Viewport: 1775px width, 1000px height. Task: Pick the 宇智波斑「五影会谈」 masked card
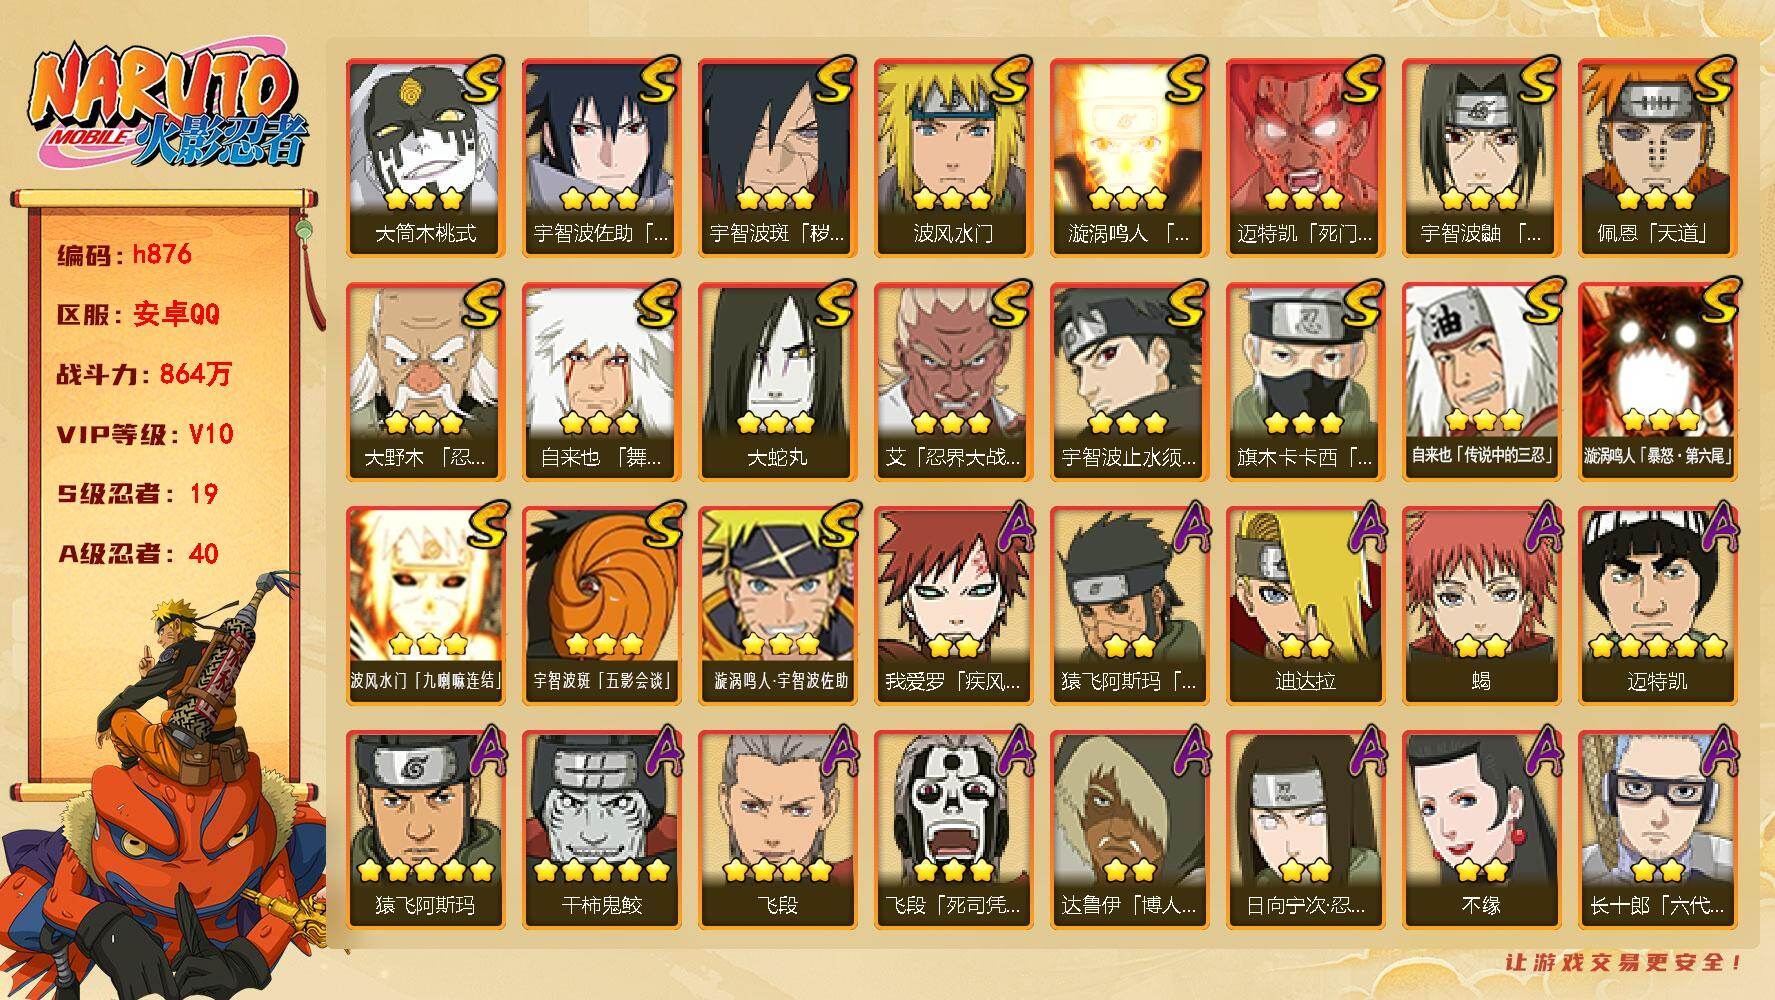[601, 605]
